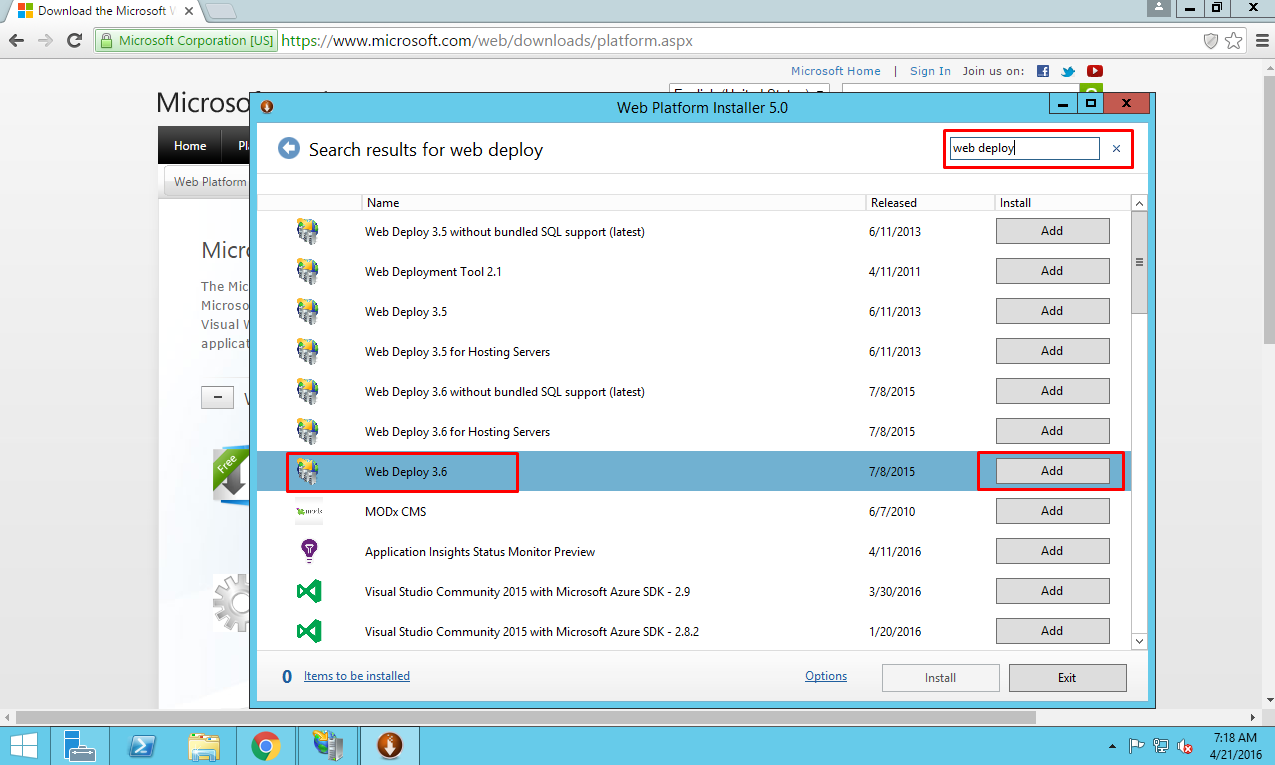The height and width of the screenshot is (765, 1275).
Task: Click the Web Deploy 3.6 row icon
Action: point(308,471)
